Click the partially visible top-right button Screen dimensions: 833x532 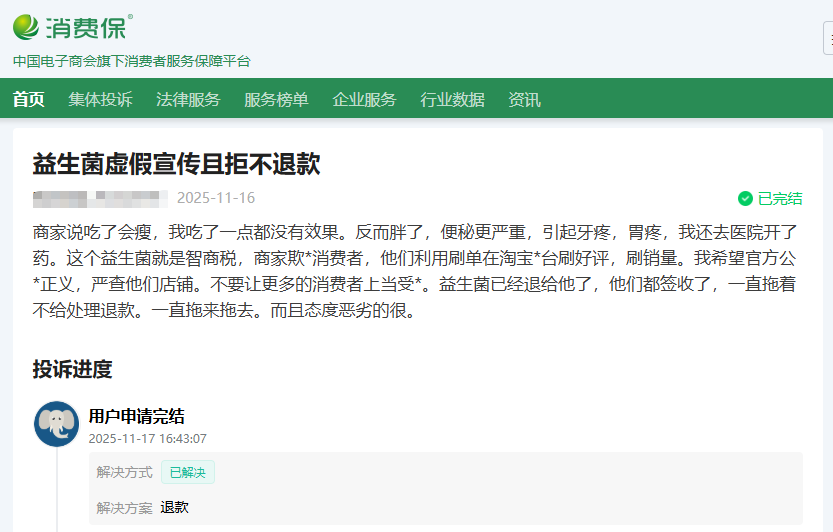[x=827, y=38]
